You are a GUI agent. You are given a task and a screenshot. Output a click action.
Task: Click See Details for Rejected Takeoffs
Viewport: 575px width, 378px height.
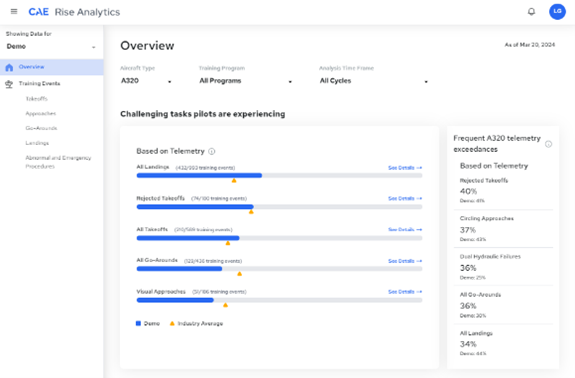(405, 198)
